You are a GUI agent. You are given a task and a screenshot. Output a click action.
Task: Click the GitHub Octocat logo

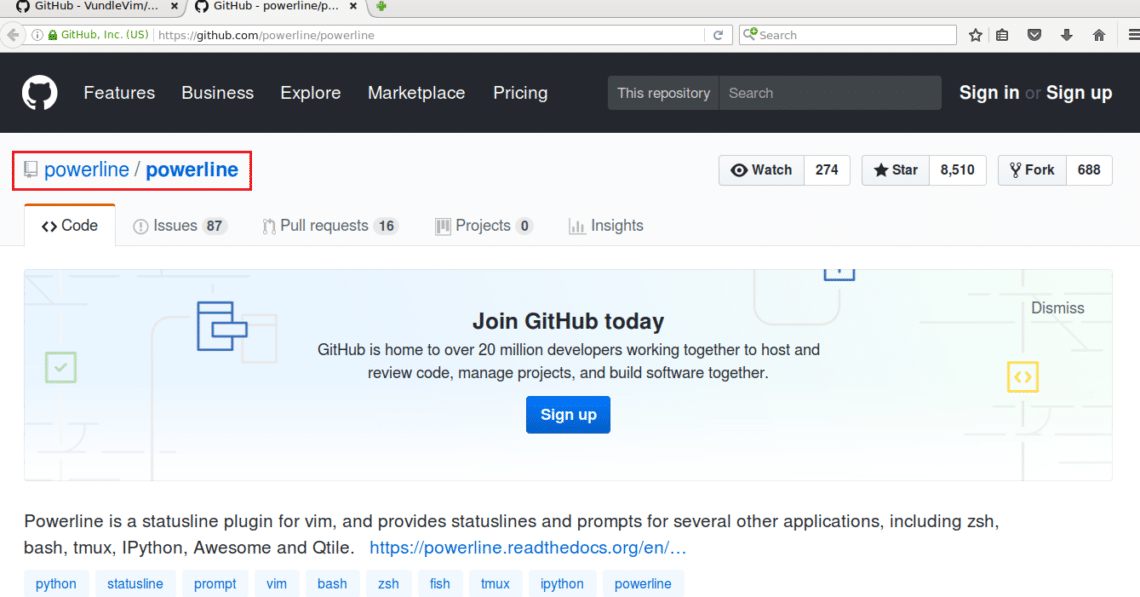click(x=39, y=93)
